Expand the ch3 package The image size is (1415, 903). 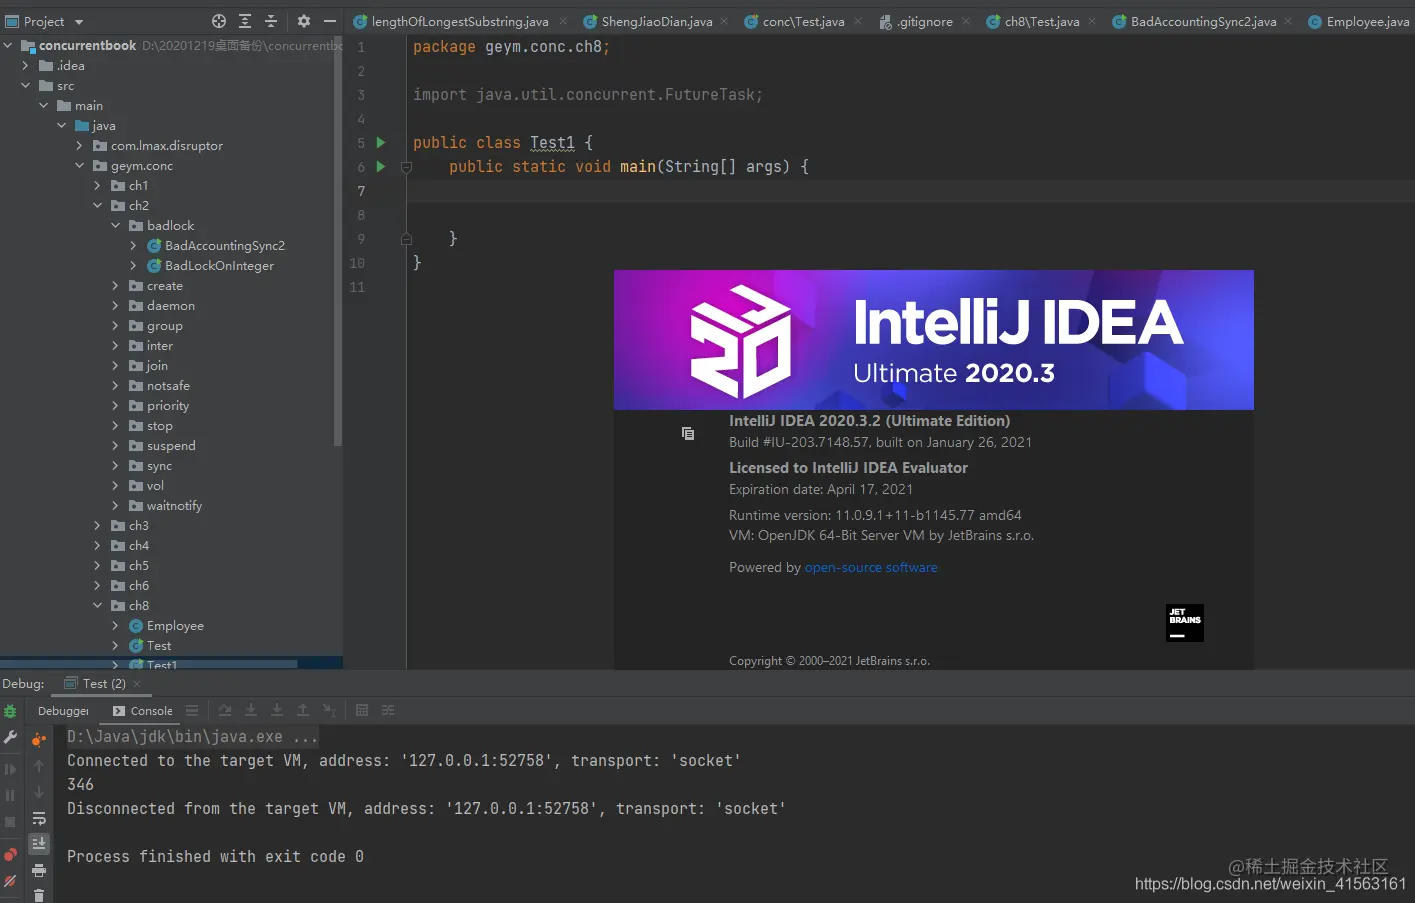pos(98,525)
